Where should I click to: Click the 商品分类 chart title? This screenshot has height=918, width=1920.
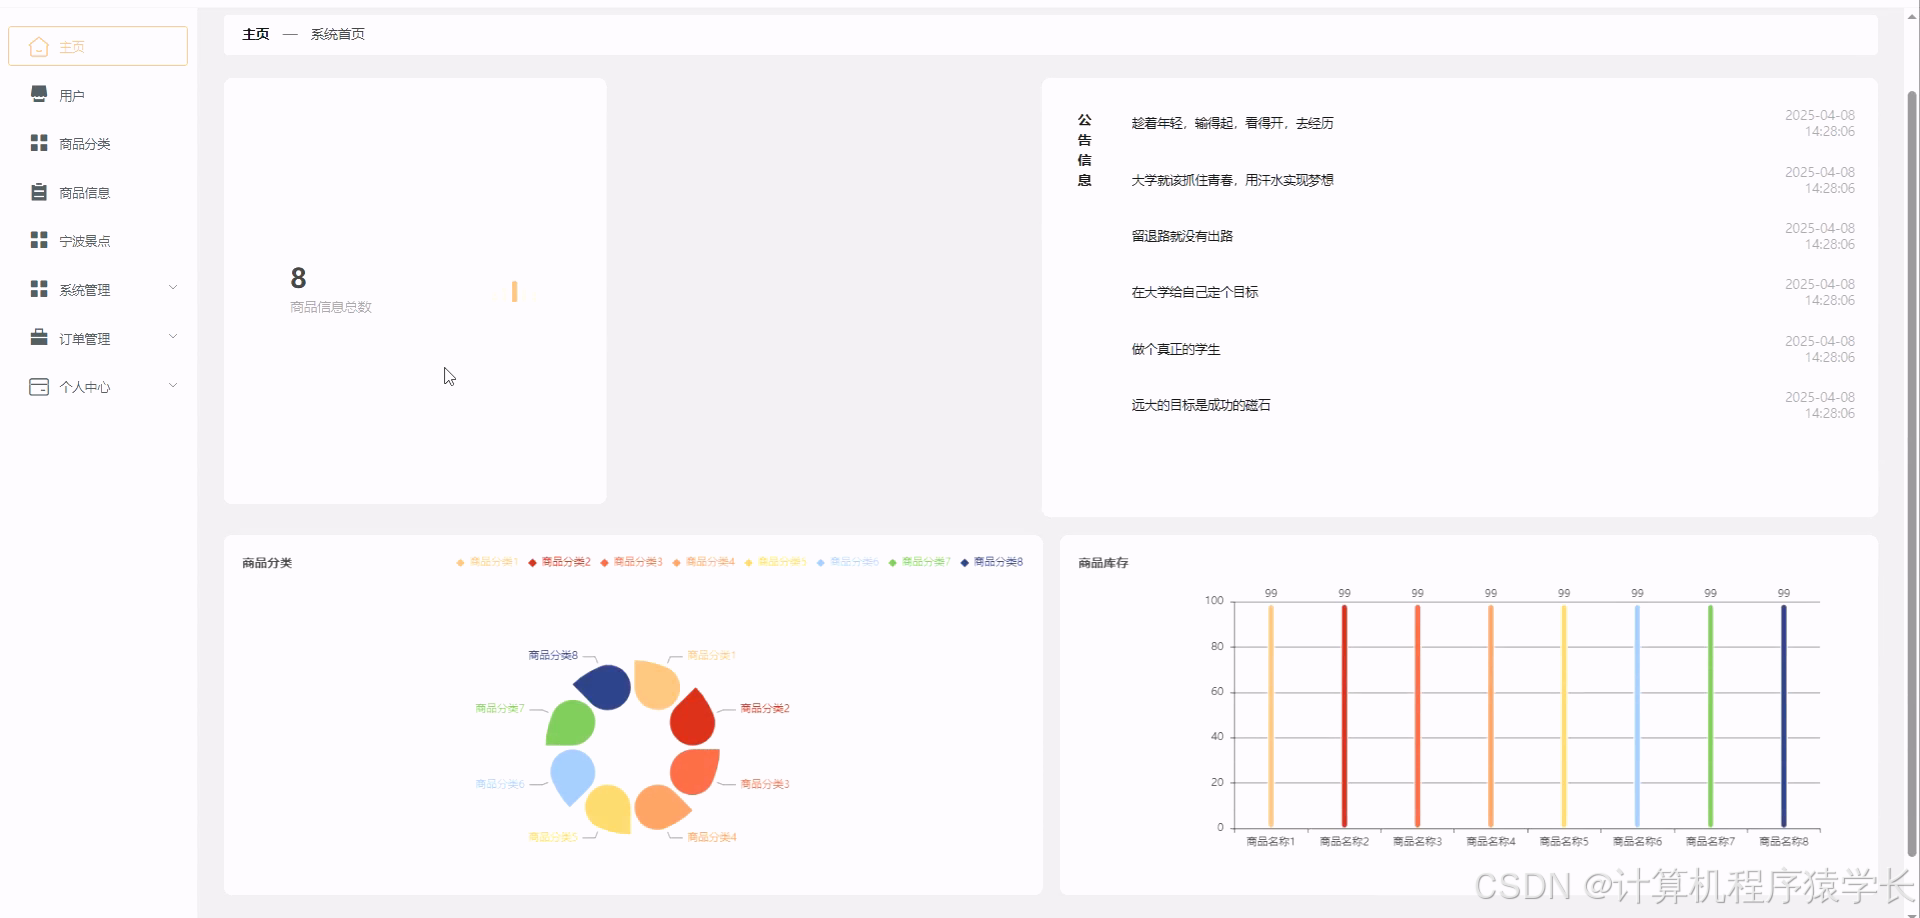tap(267, 563)
